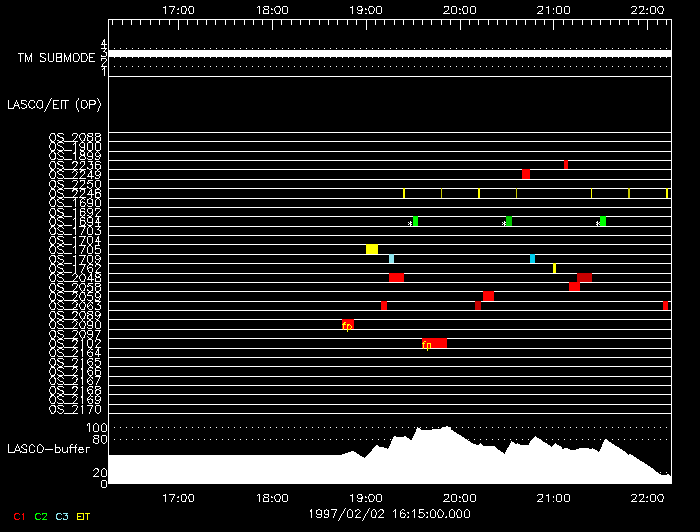Select the red block on the OS_2059 row
The height and width of the screenshot is (532, 700).
(x=488, y=296)
